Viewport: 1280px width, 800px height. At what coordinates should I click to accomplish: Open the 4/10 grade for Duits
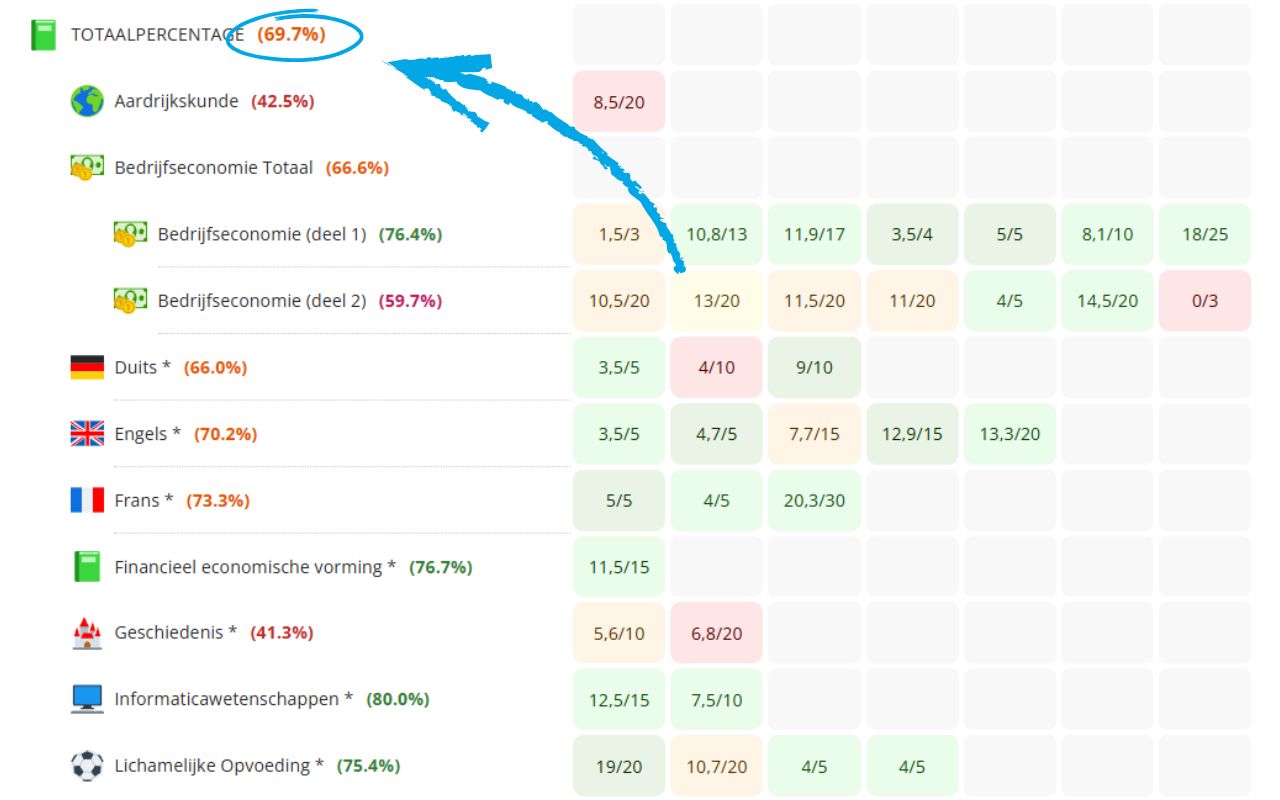(716, 367)
